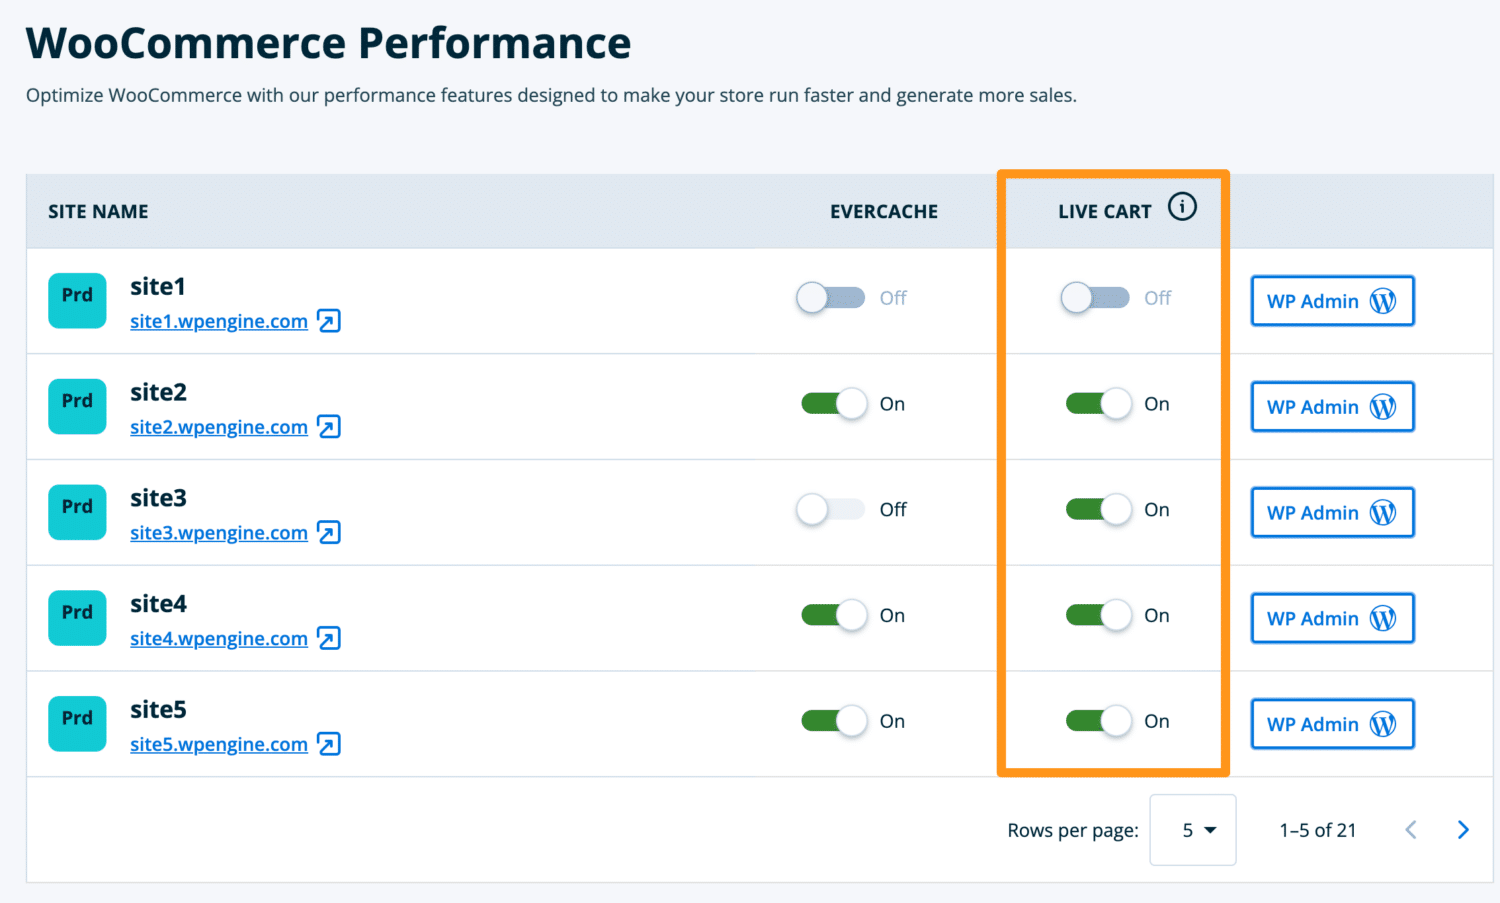Slide the Live Cart toggle on for site1
The height and width of the screenshot is (903, 1500).
coord(1094,297)
